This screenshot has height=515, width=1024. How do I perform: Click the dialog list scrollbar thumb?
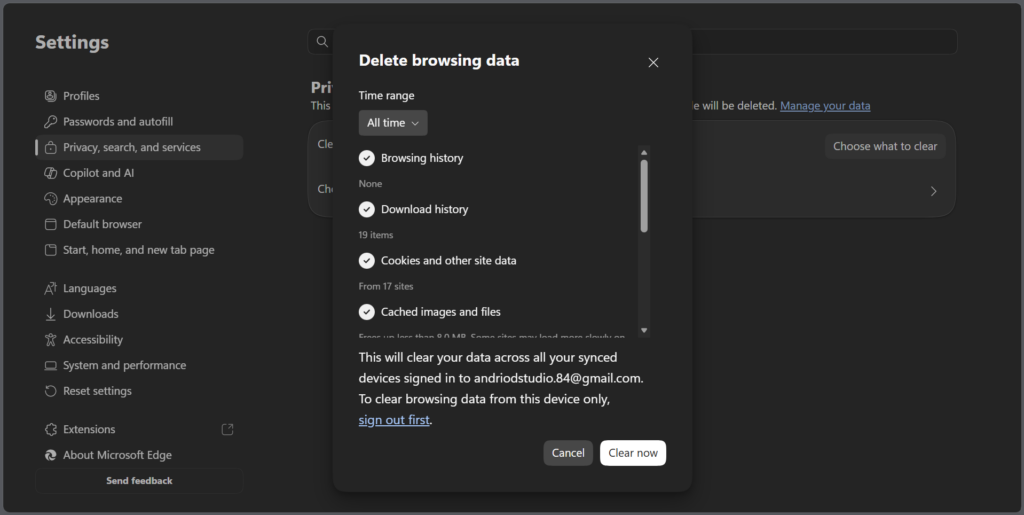(x=644, y=196)
